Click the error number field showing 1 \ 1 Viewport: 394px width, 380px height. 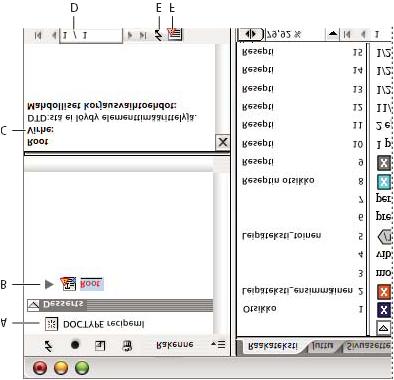click(91, 35)
